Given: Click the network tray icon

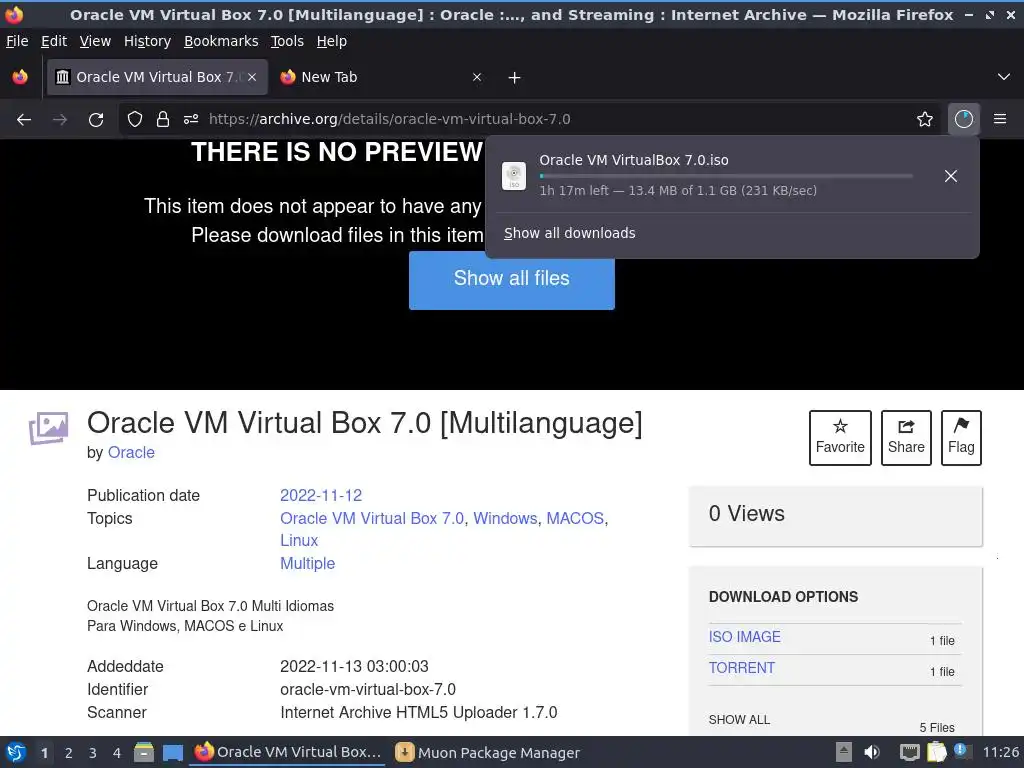Looking at the screenshot, I should (x=909, y=752).
